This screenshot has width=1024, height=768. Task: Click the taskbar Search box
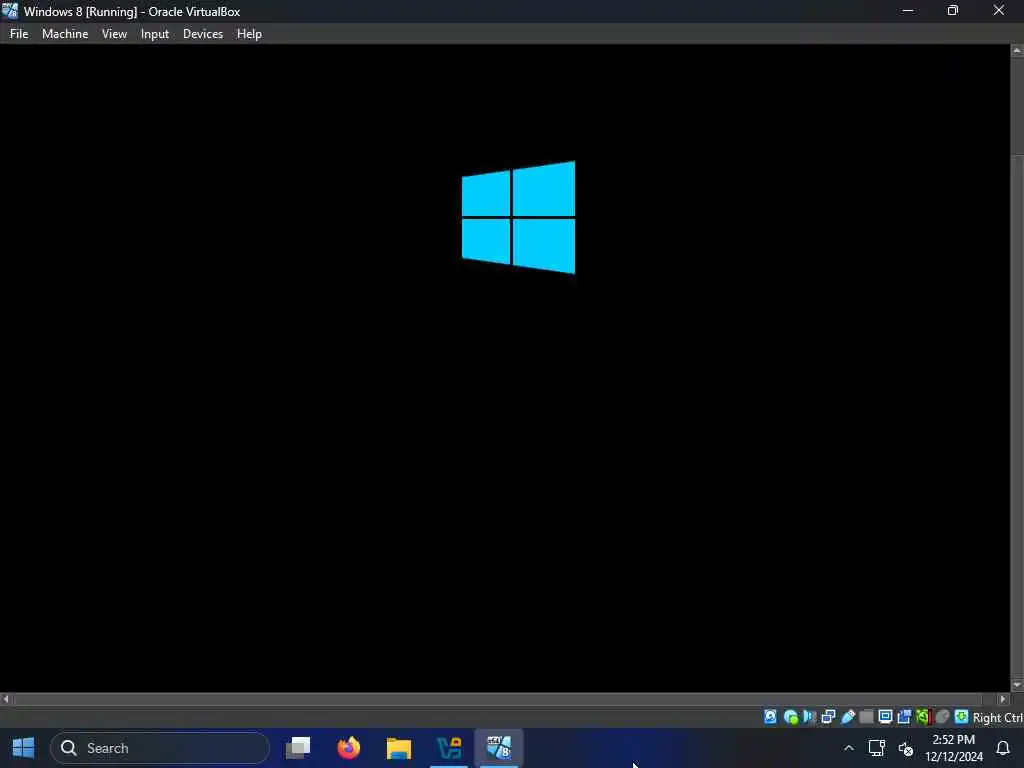(160, 748)
